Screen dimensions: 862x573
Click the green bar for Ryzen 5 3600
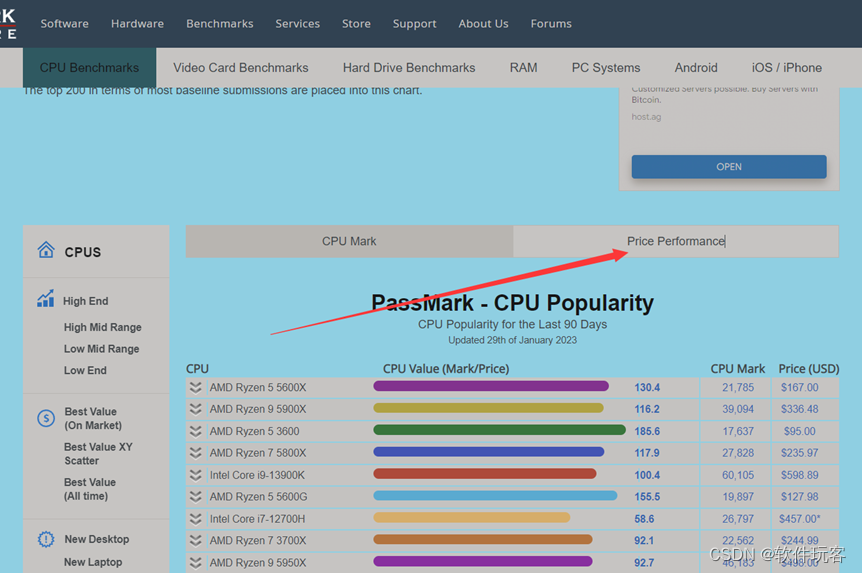499,429
